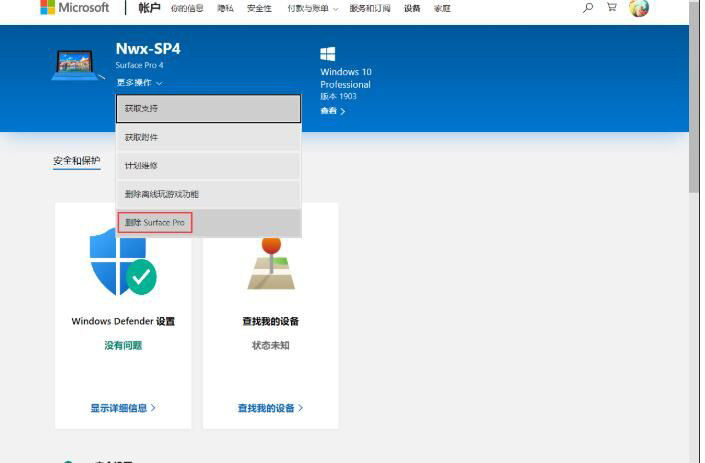Open the search magnifier icon
The width and height of the screenshot is (705, 463).
pyautogui.click(x=588, y=8)
